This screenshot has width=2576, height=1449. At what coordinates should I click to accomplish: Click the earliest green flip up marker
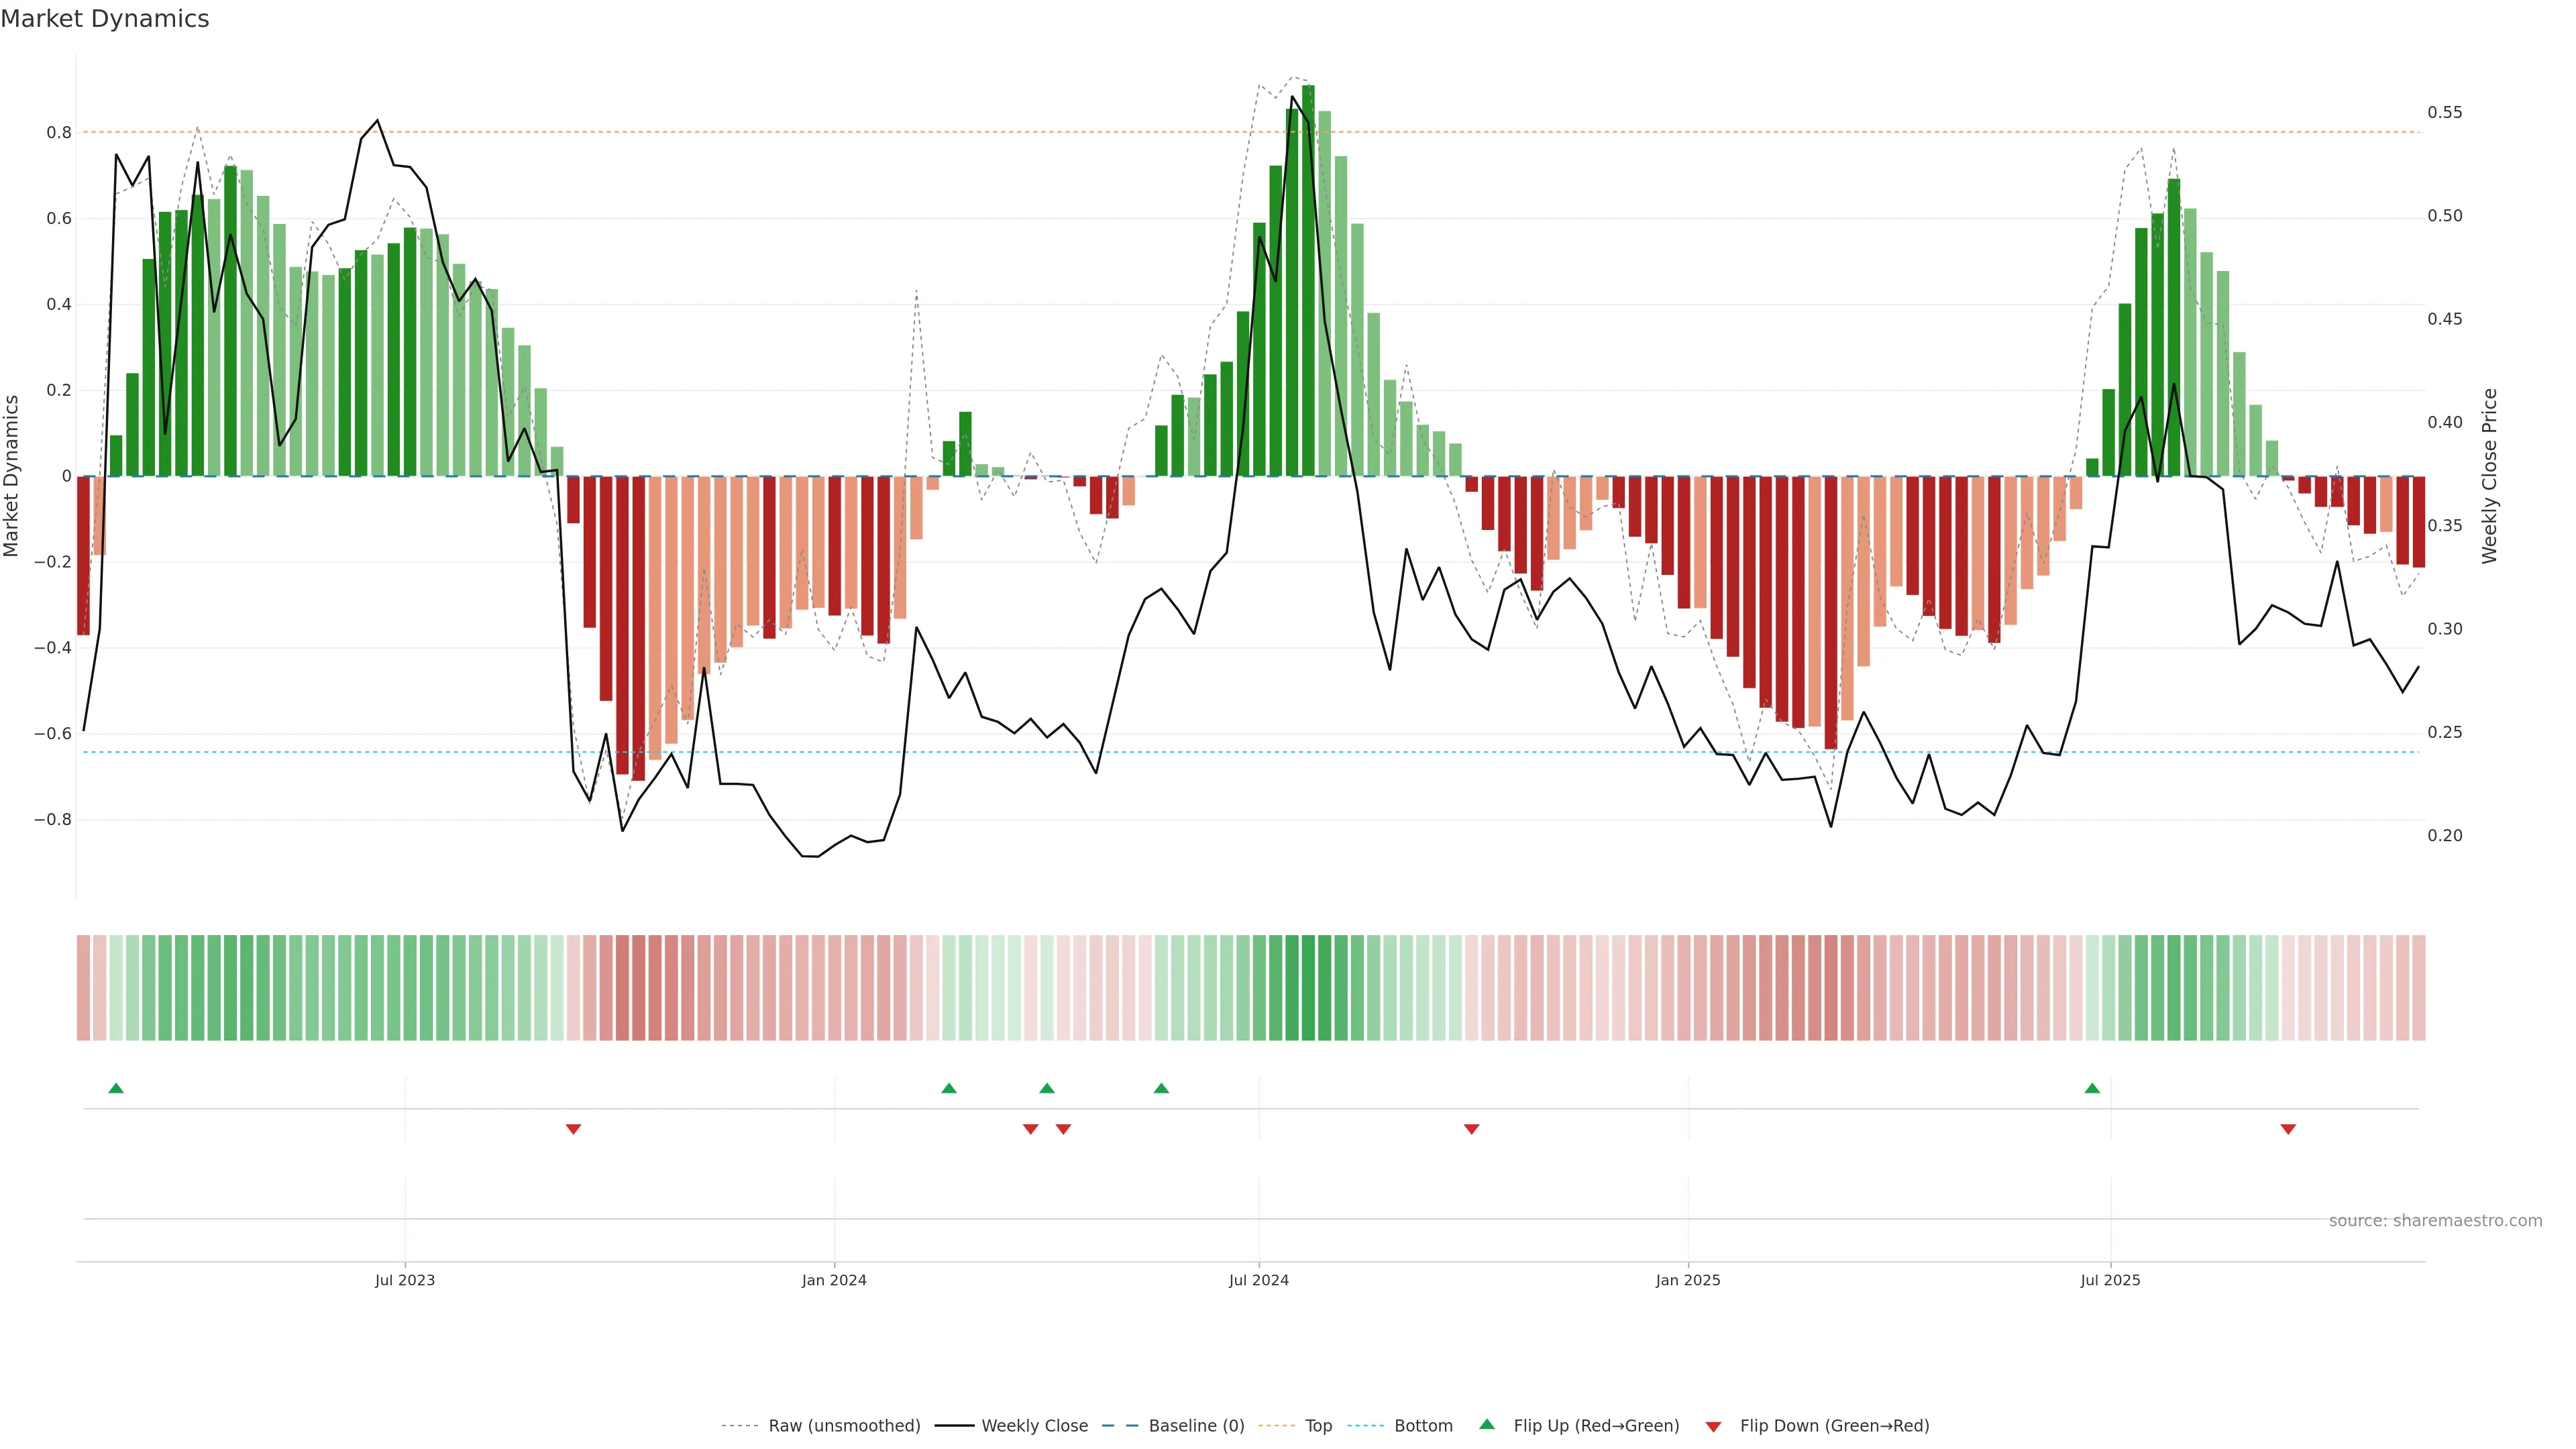point(116,1088)
